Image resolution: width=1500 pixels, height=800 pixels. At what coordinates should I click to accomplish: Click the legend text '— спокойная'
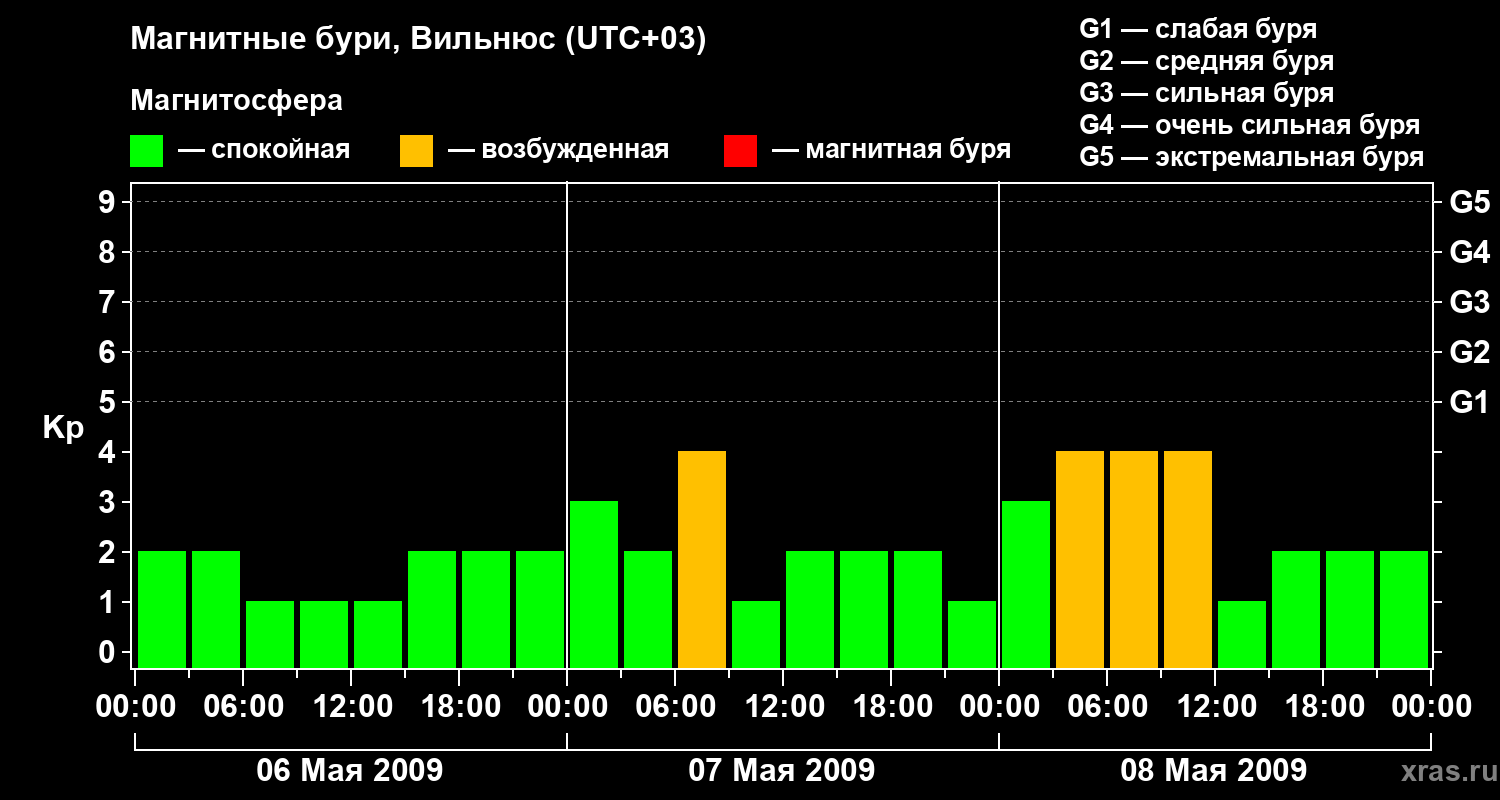click(264, 150)
